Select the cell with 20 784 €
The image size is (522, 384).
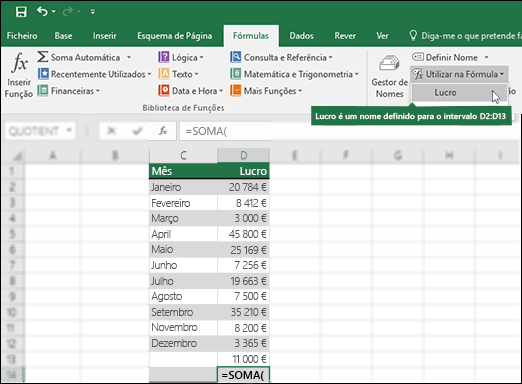click(243, 187)
